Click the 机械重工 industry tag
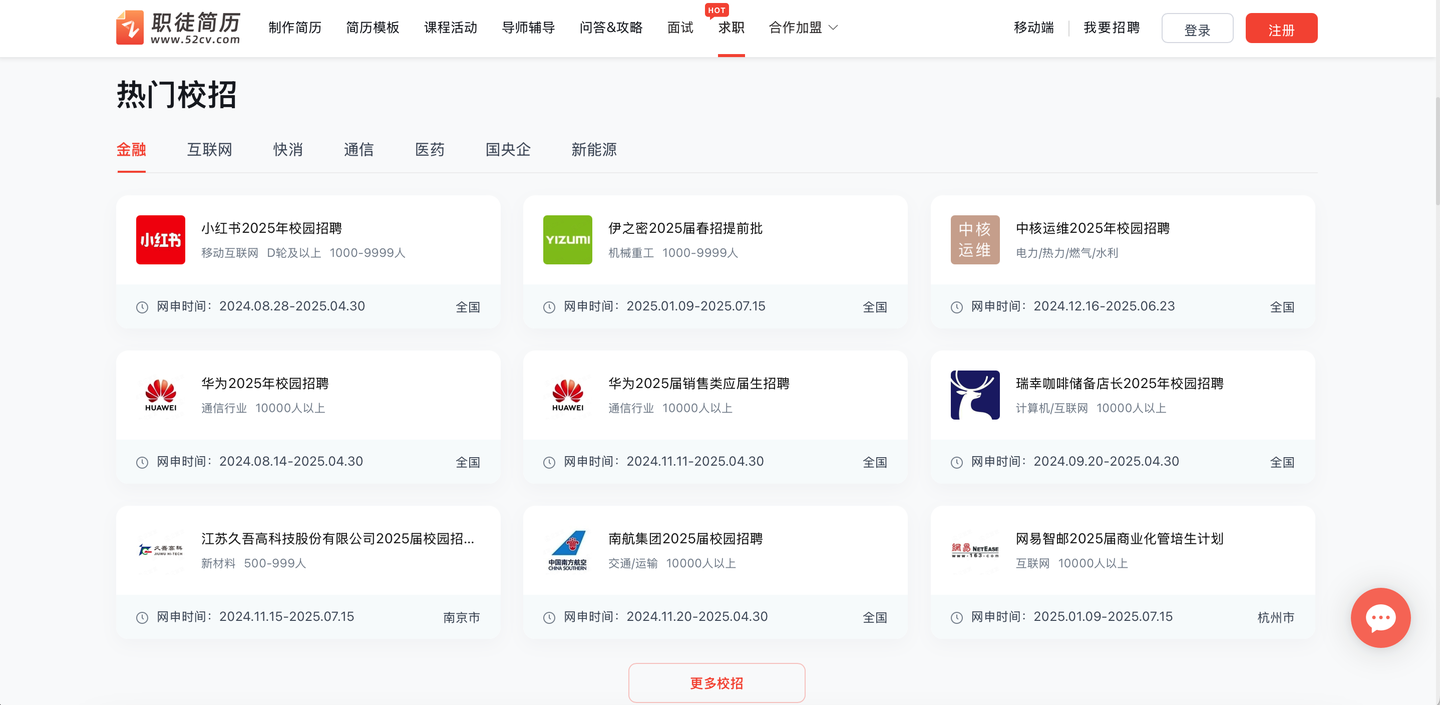 coord(631,253)
